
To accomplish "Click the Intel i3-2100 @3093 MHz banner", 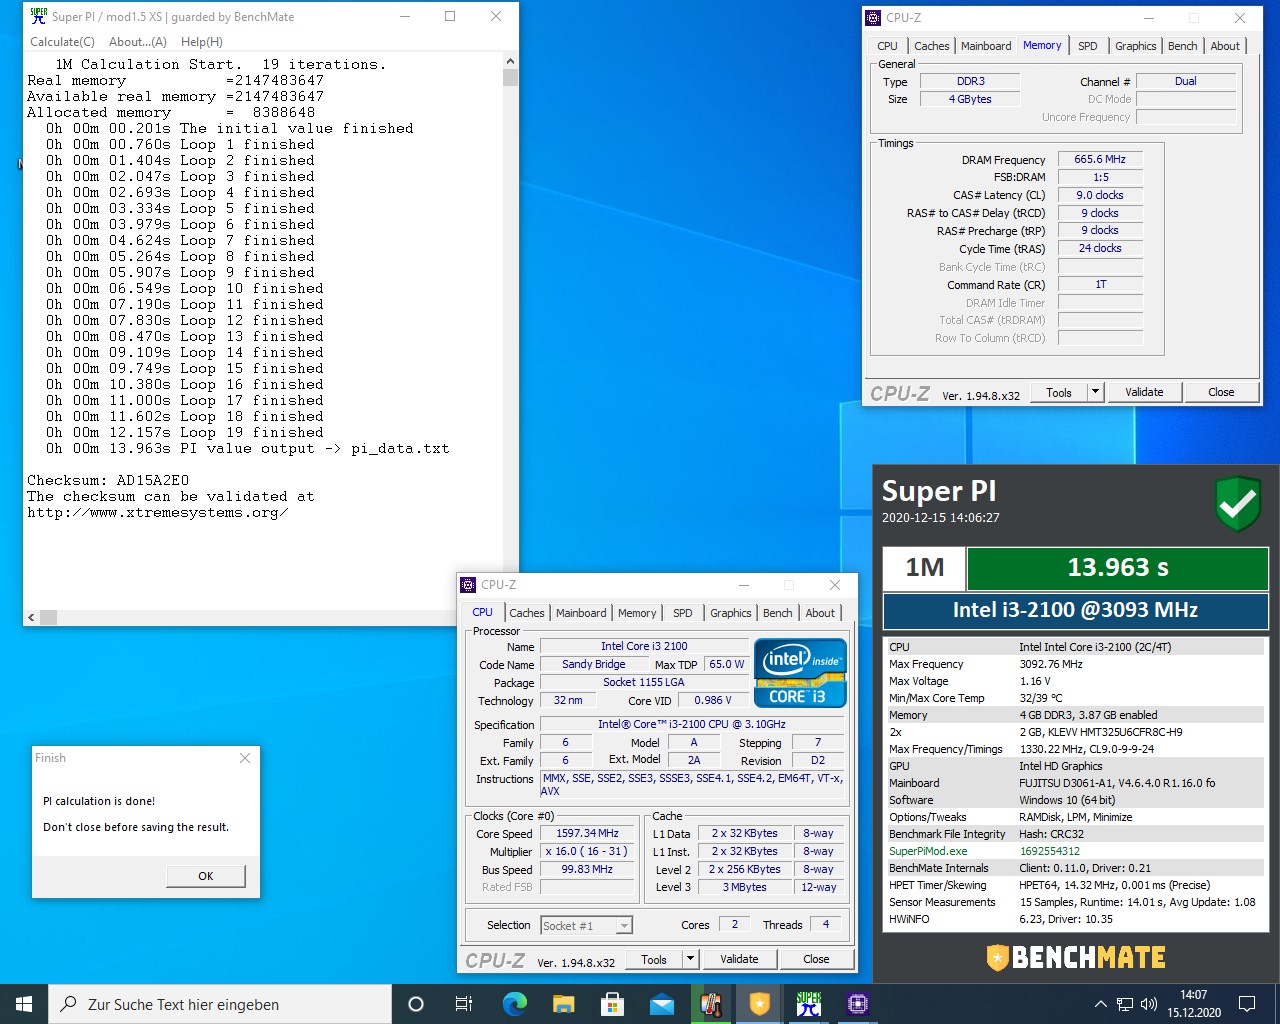I will [1075, 610].
